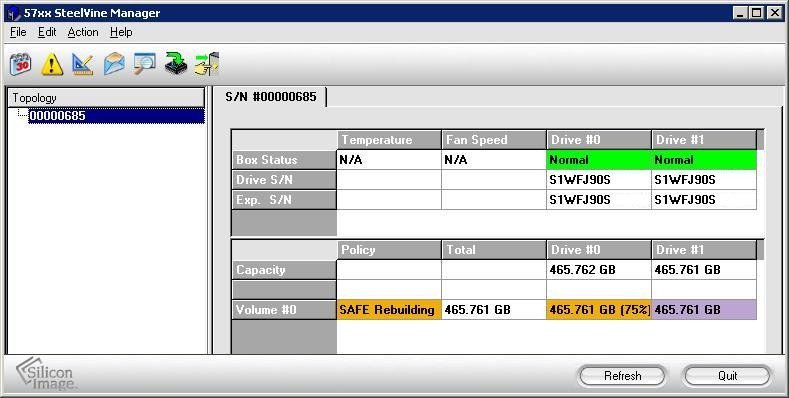
Task: Open the calendar scheduler toolbar icon
Action: point(21,64)
